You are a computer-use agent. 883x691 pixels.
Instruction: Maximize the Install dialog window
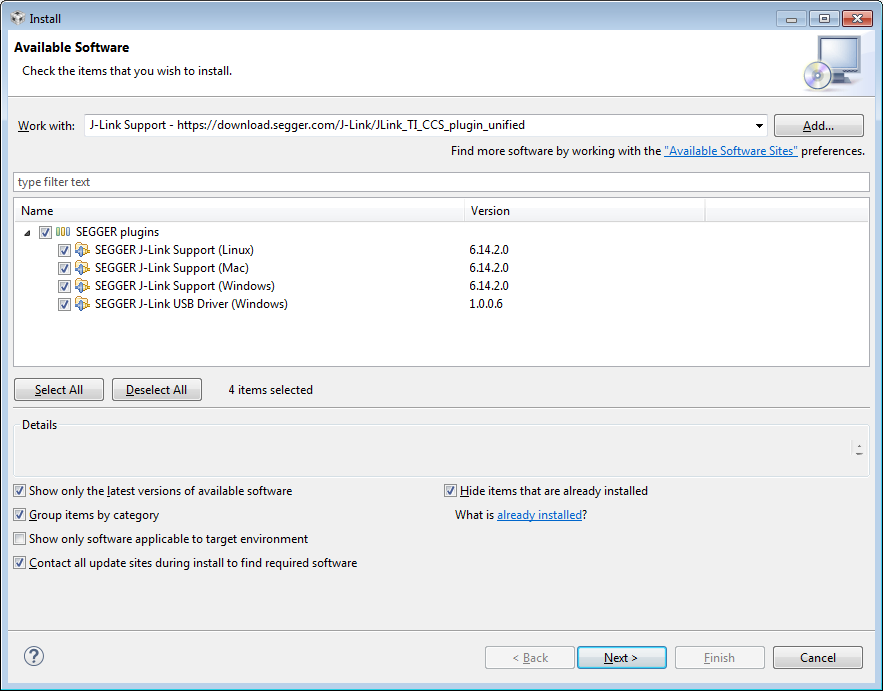point(824,19)
